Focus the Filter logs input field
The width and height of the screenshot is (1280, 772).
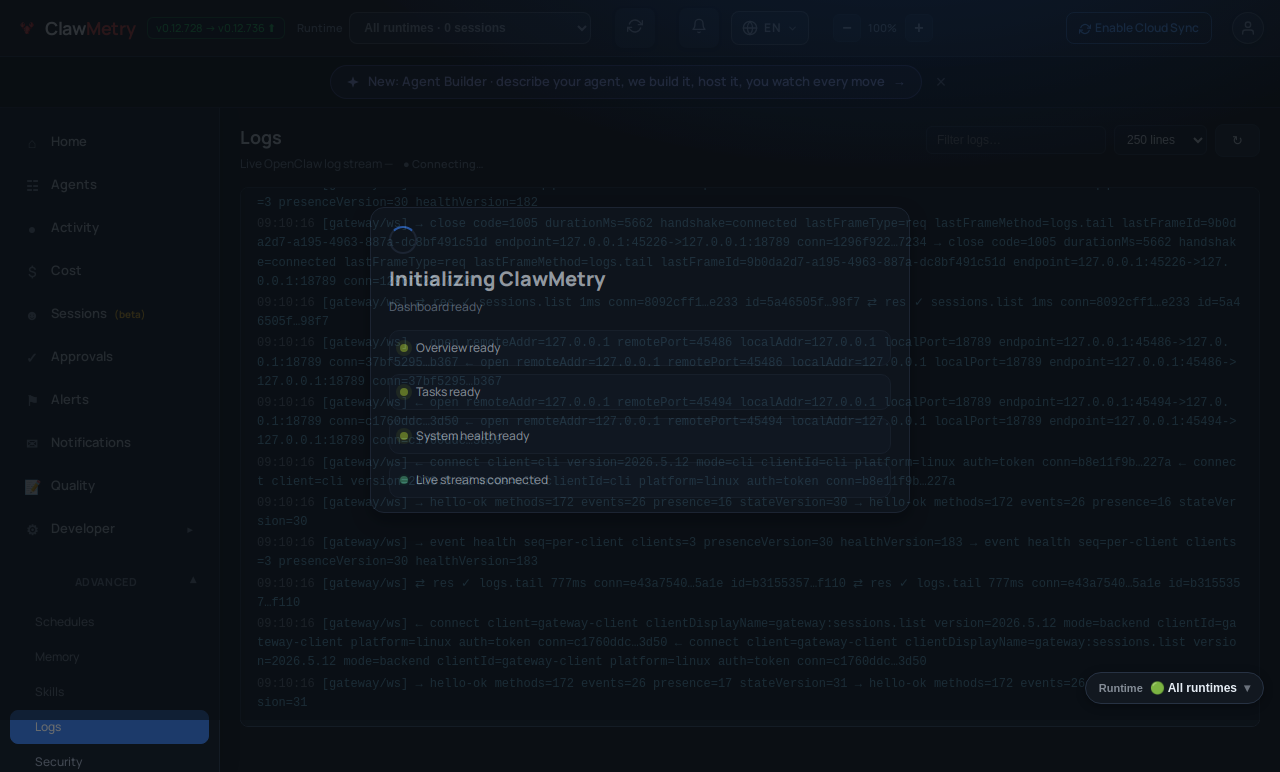[1016, 140]
